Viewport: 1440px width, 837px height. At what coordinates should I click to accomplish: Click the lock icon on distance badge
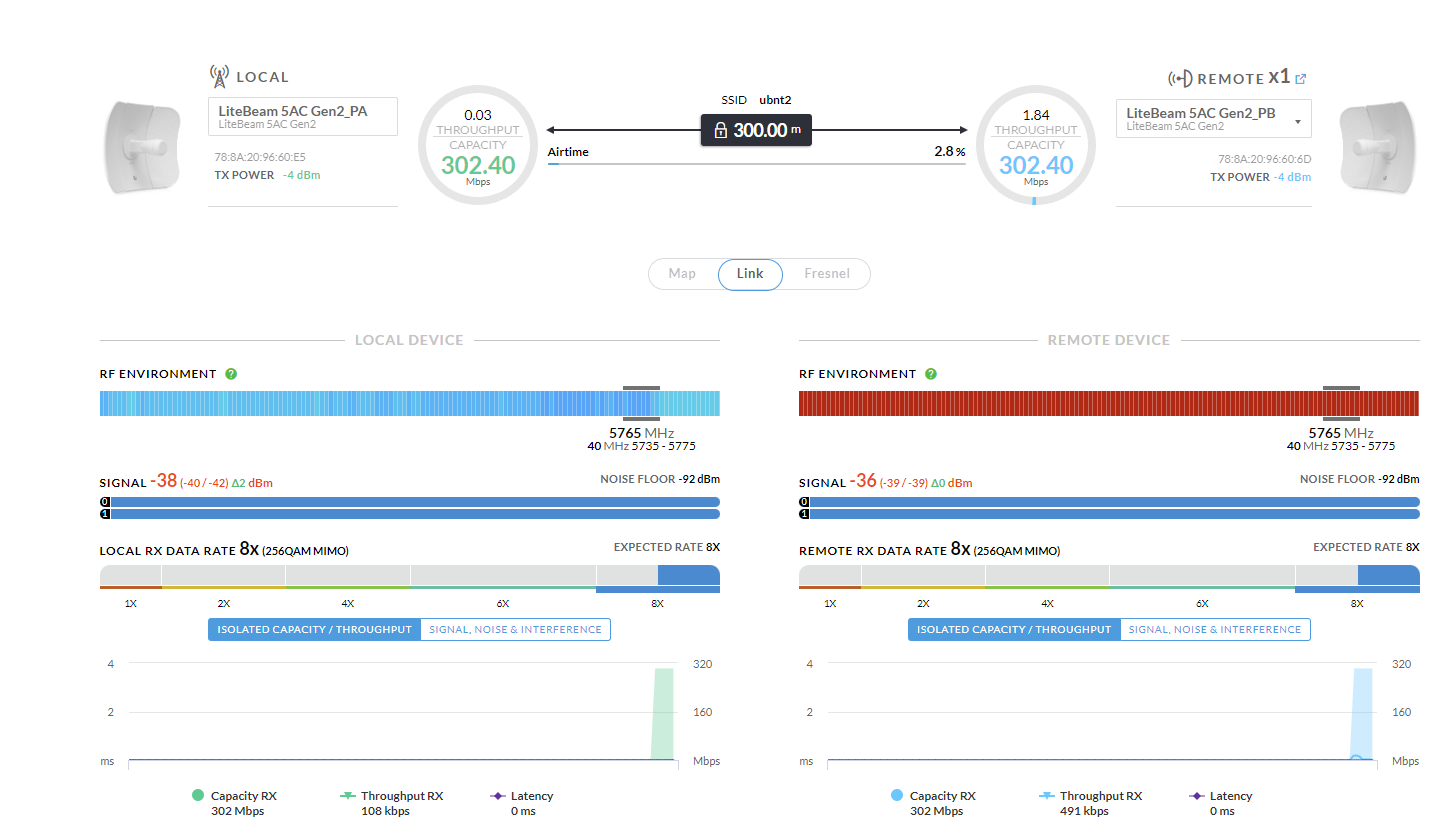click(720, 130)
